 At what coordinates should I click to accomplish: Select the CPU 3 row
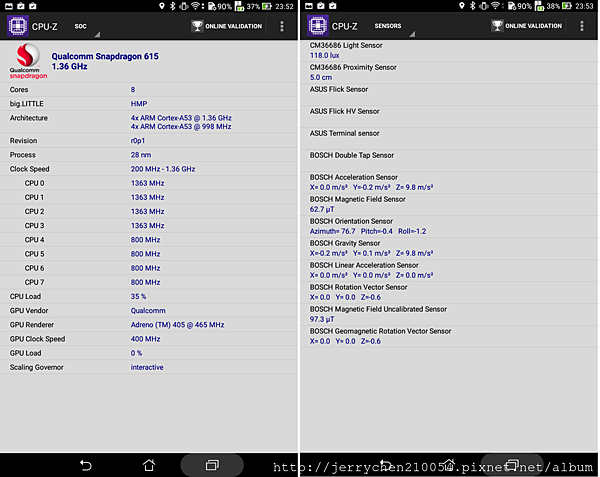[149, 226]
